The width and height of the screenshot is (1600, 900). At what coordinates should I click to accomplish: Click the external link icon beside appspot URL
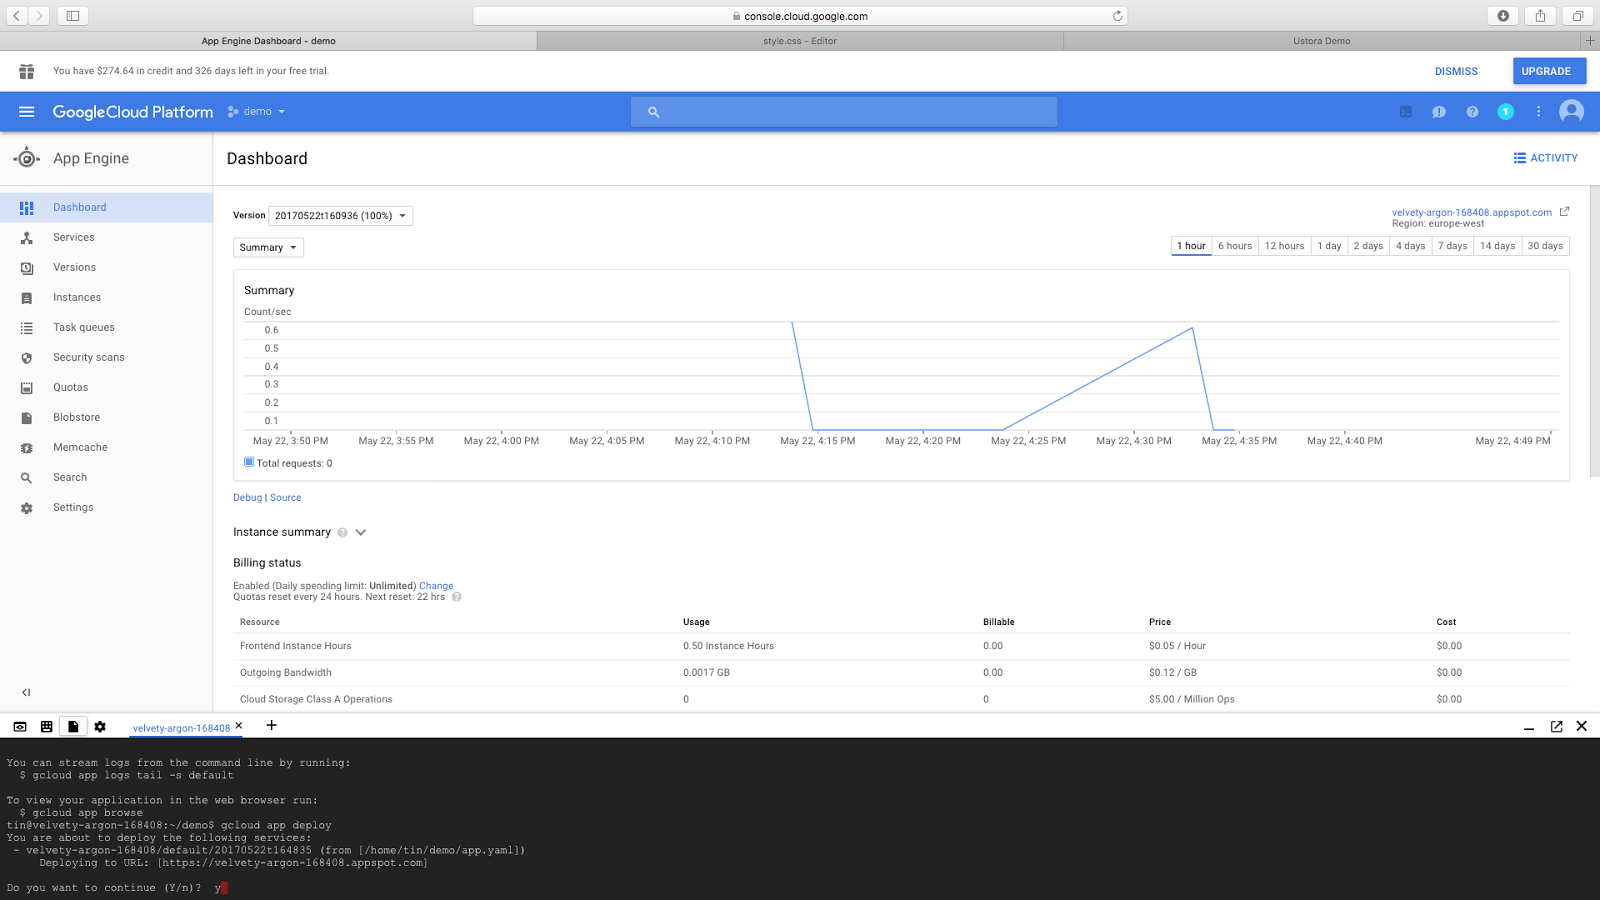(1565, 212)
